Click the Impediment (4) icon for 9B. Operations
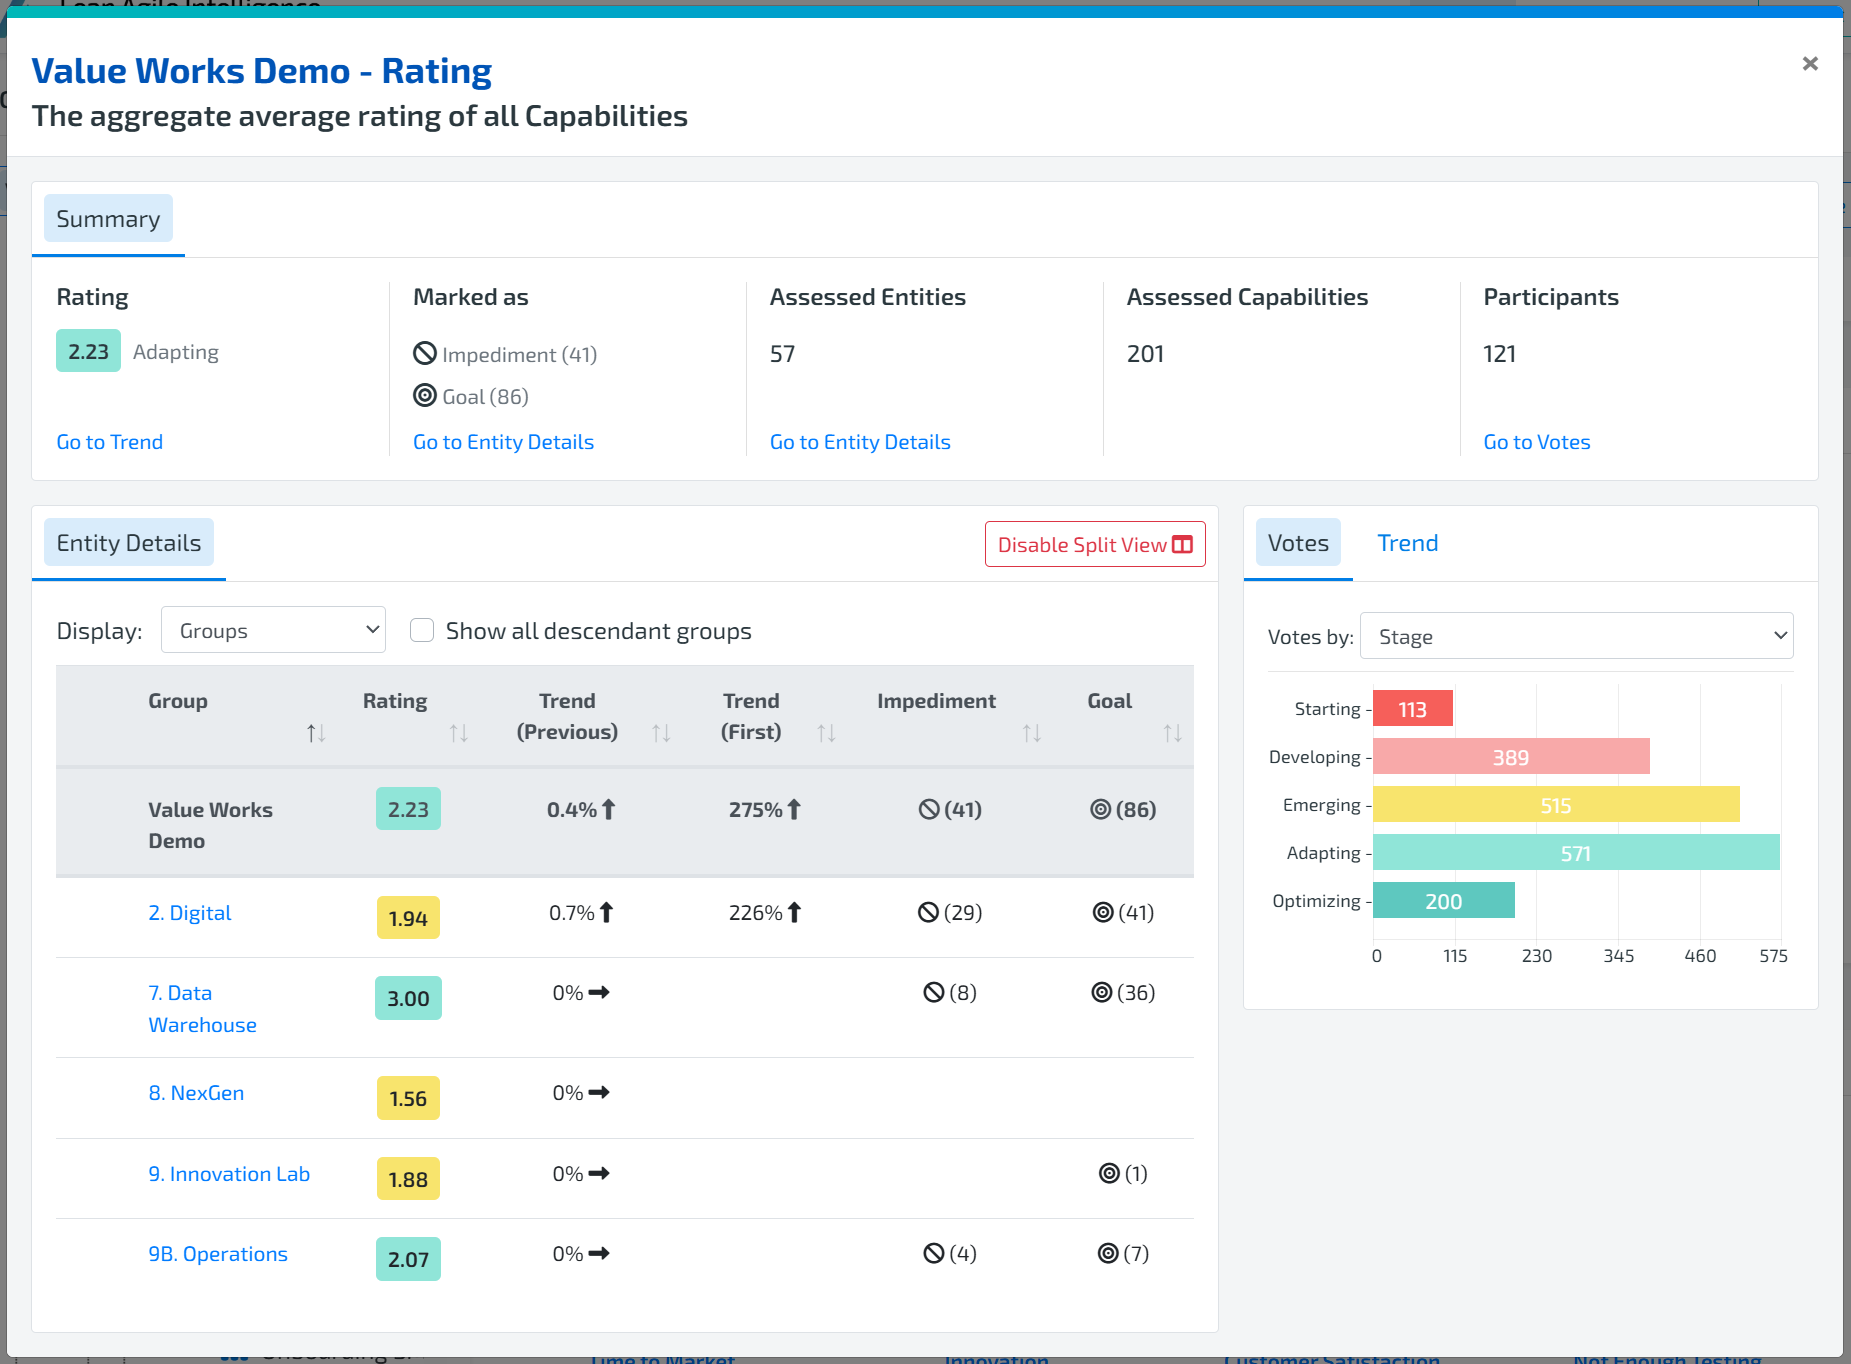 (934, 1253)
